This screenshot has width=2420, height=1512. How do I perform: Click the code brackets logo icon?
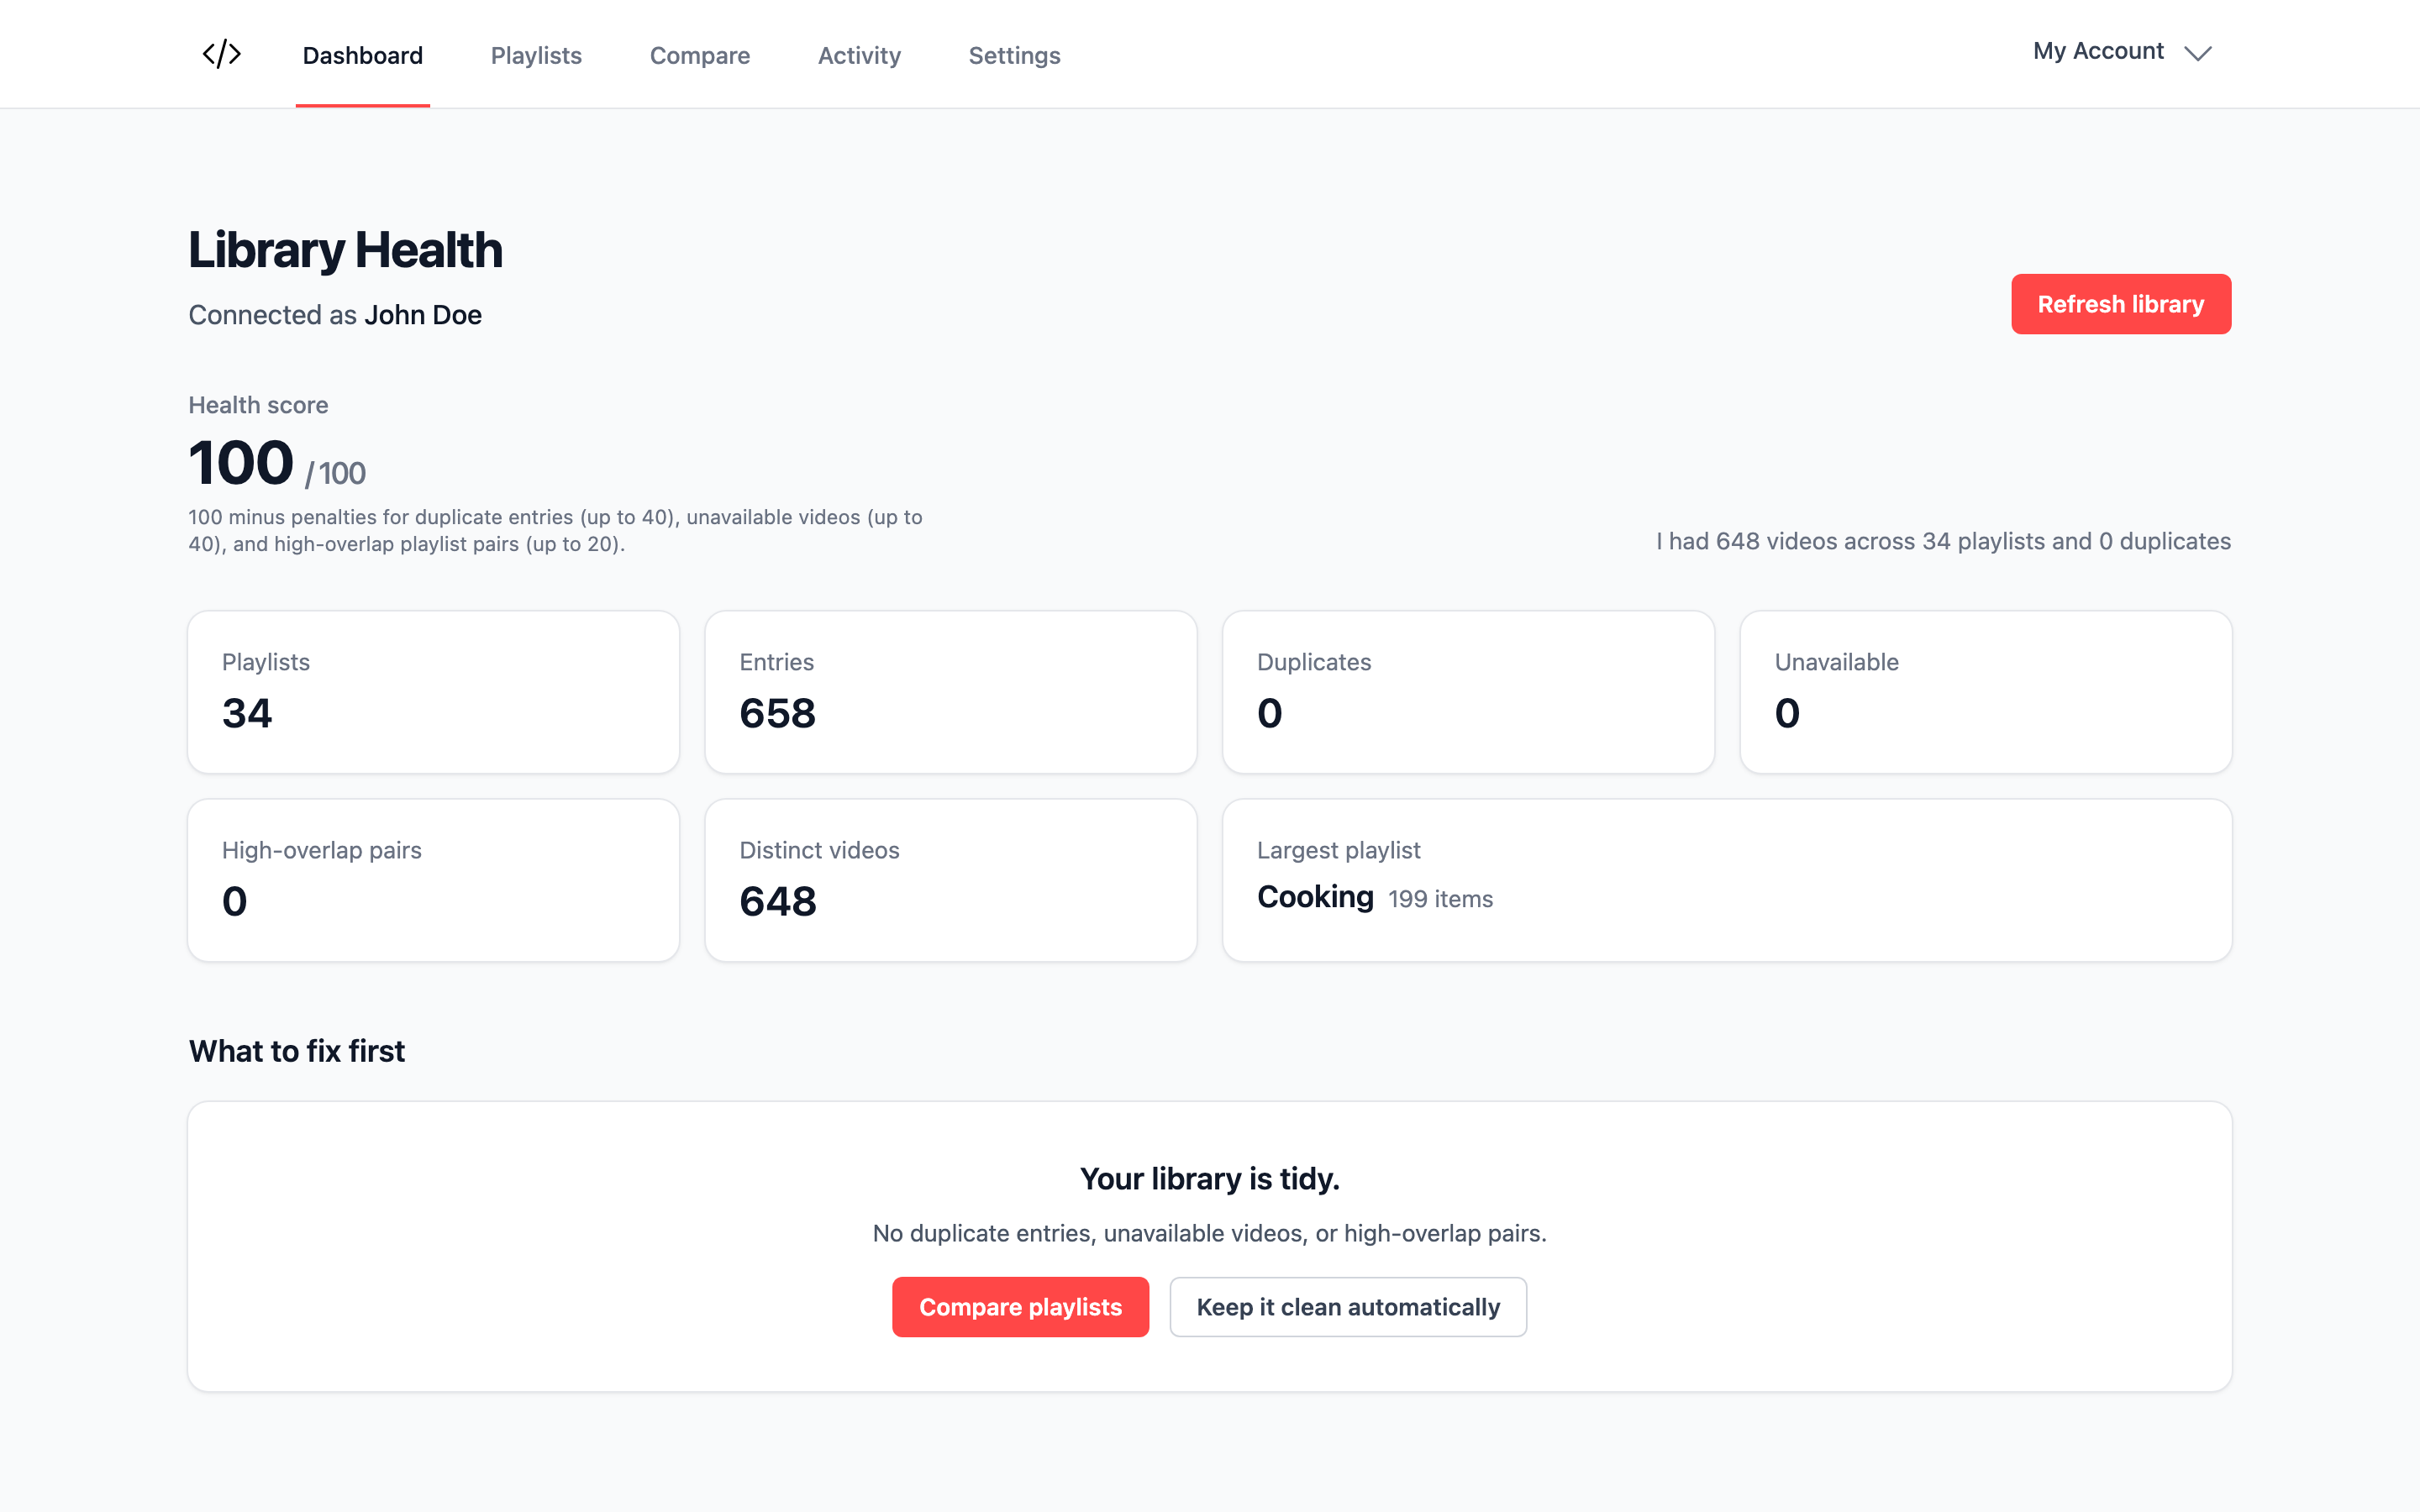[221, 54]
